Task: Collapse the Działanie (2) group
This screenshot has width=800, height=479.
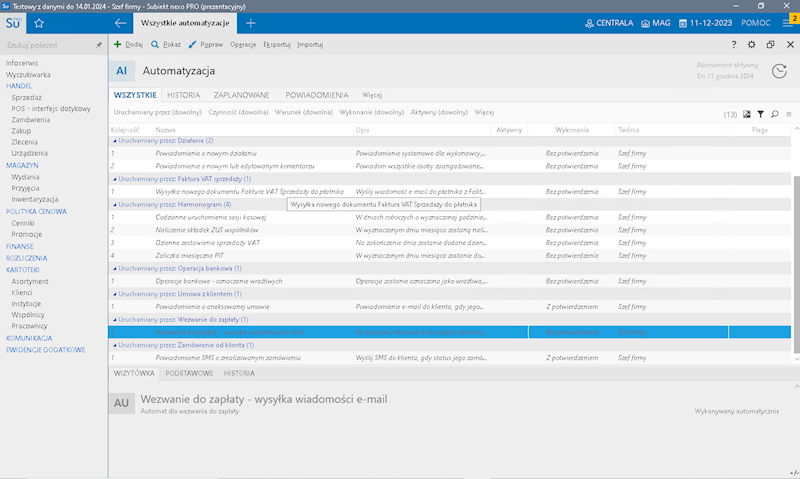Action: point(115,141)
